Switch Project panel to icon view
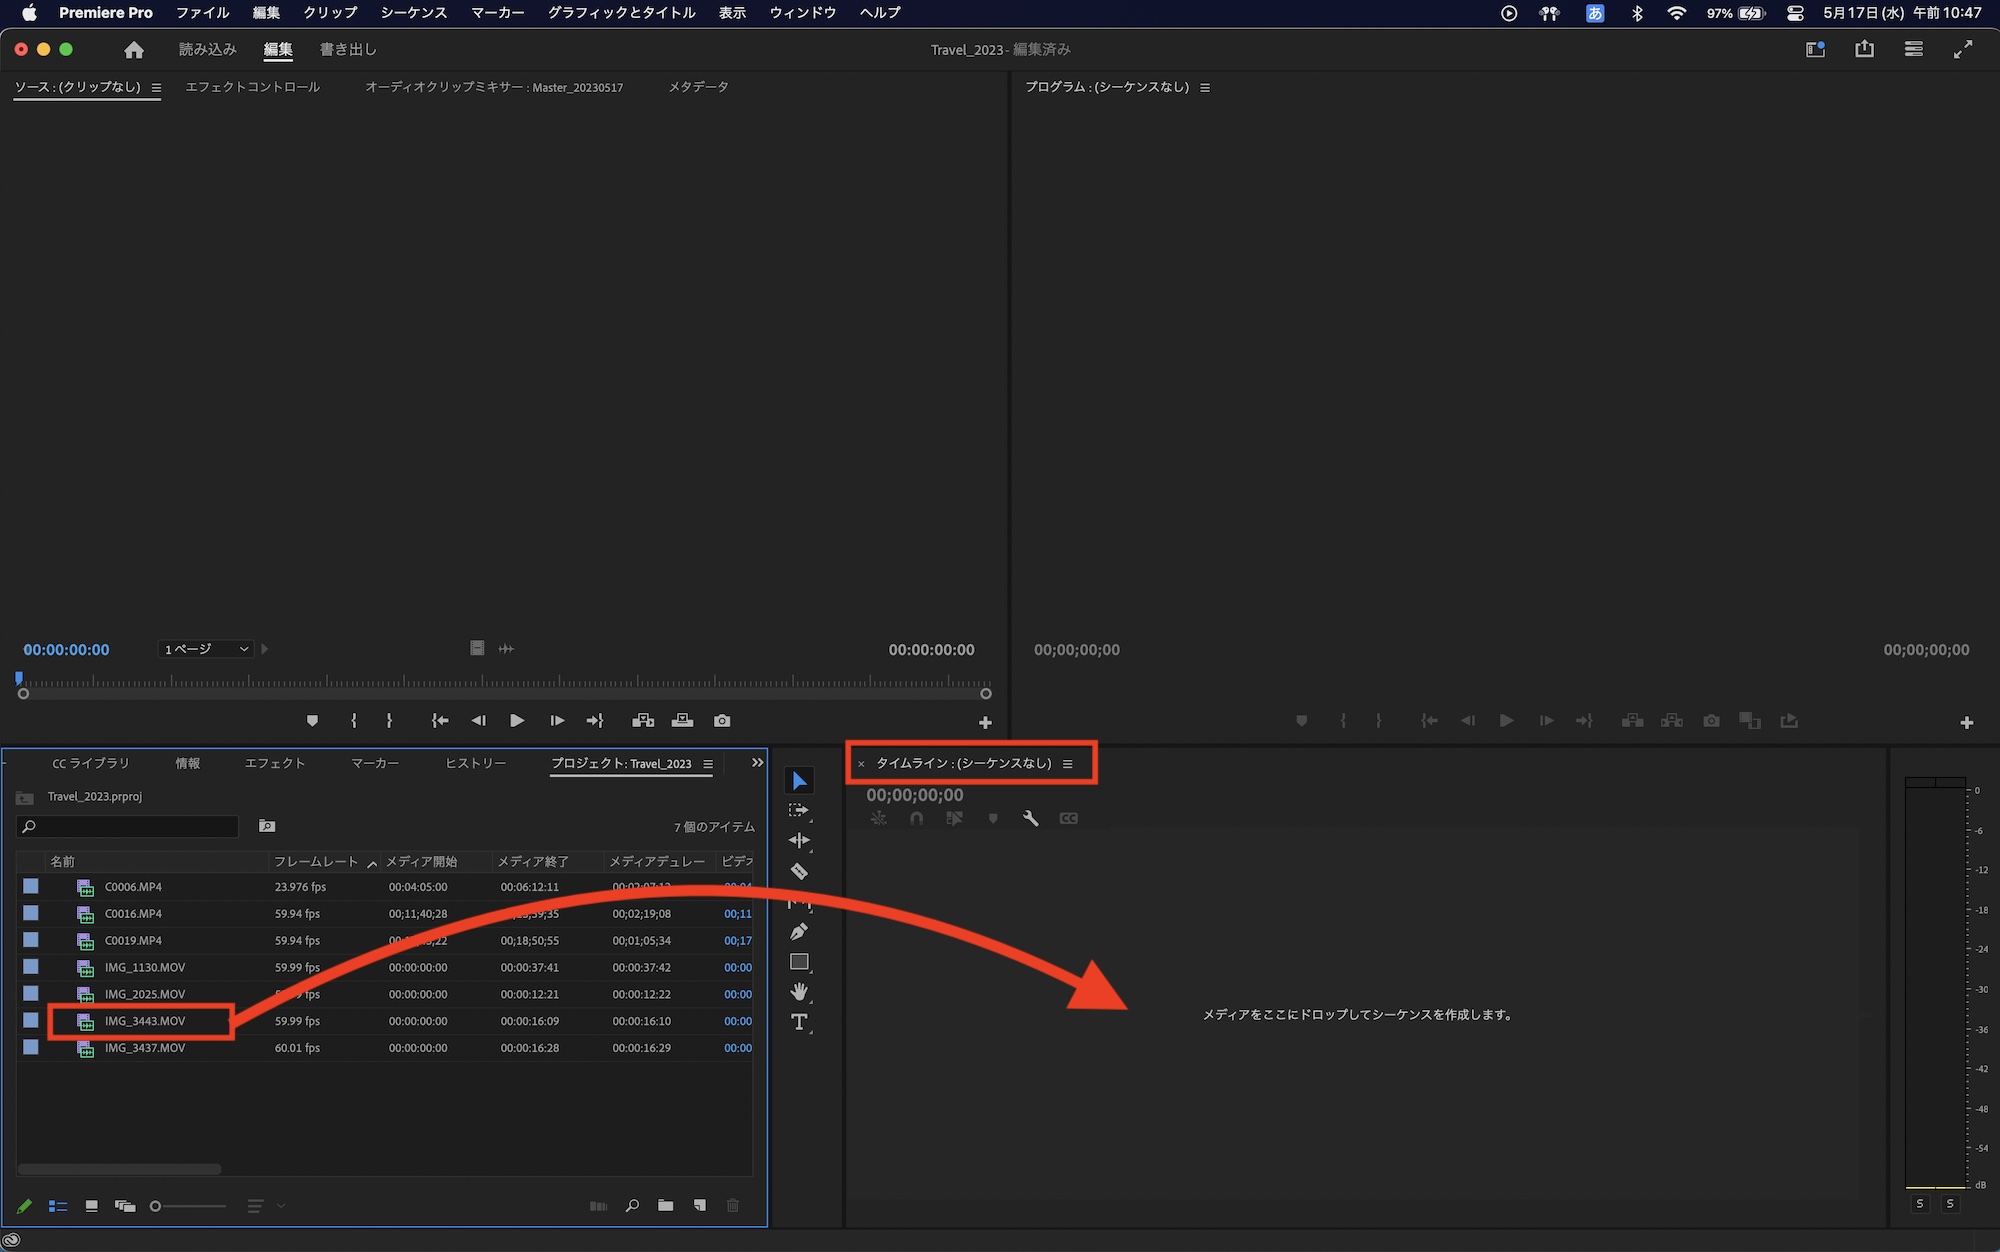 (x=91, y=1206)
